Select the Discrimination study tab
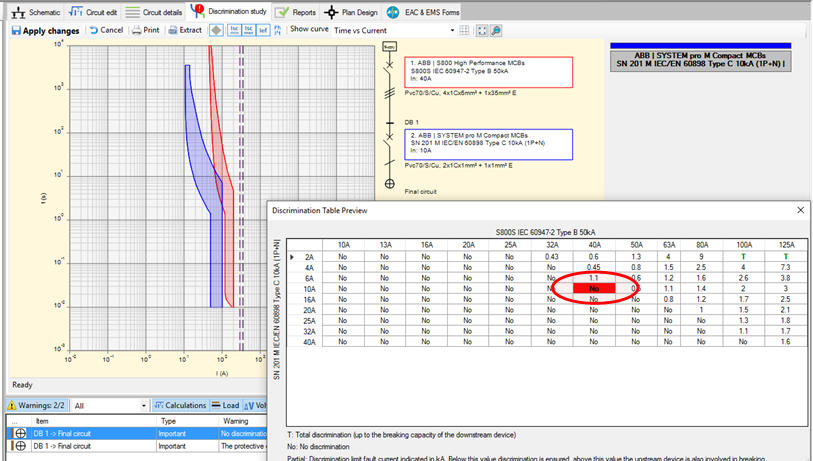Screen dimensions: 813x461 (229, 11)
